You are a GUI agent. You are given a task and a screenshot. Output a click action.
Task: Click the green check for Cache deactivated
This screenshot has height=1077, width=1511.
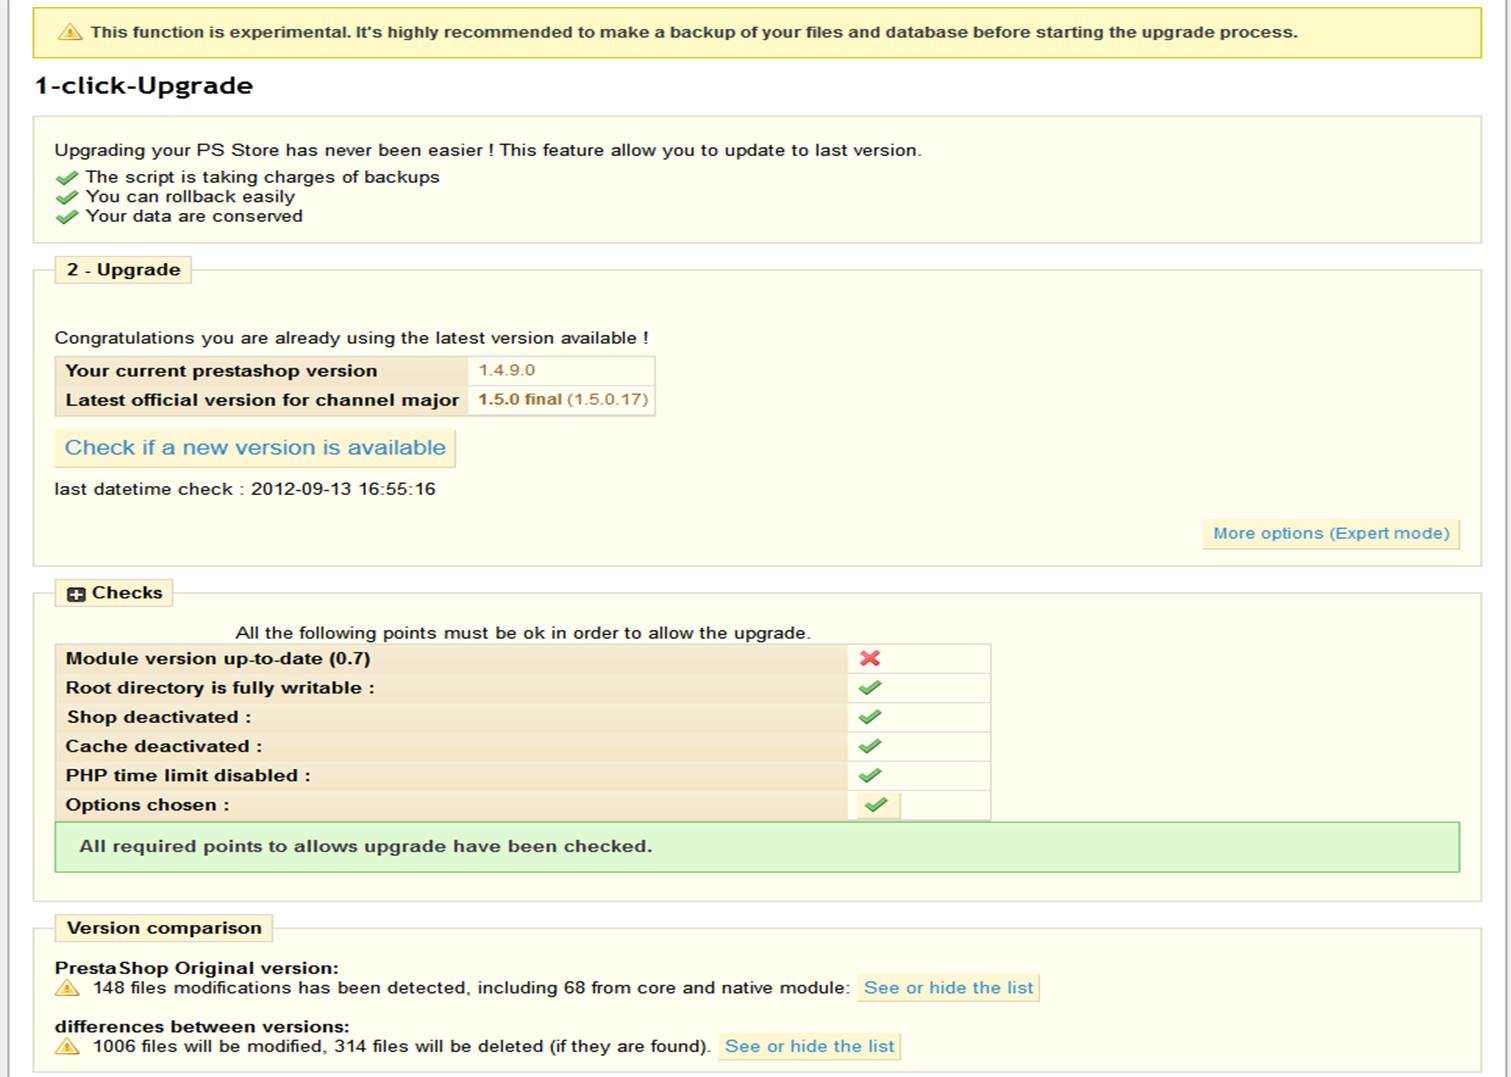pos(870,746)
